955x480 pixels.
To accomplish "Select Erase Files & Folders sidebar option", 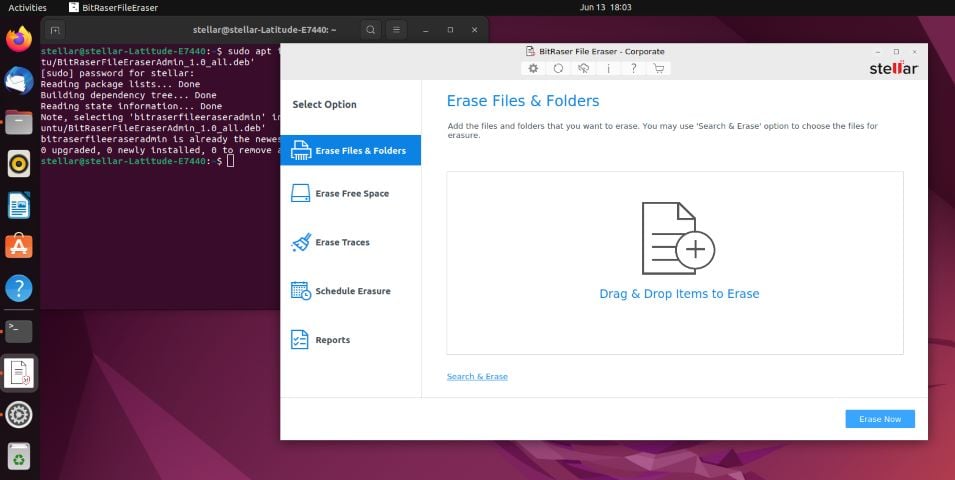I will (350, 150).
